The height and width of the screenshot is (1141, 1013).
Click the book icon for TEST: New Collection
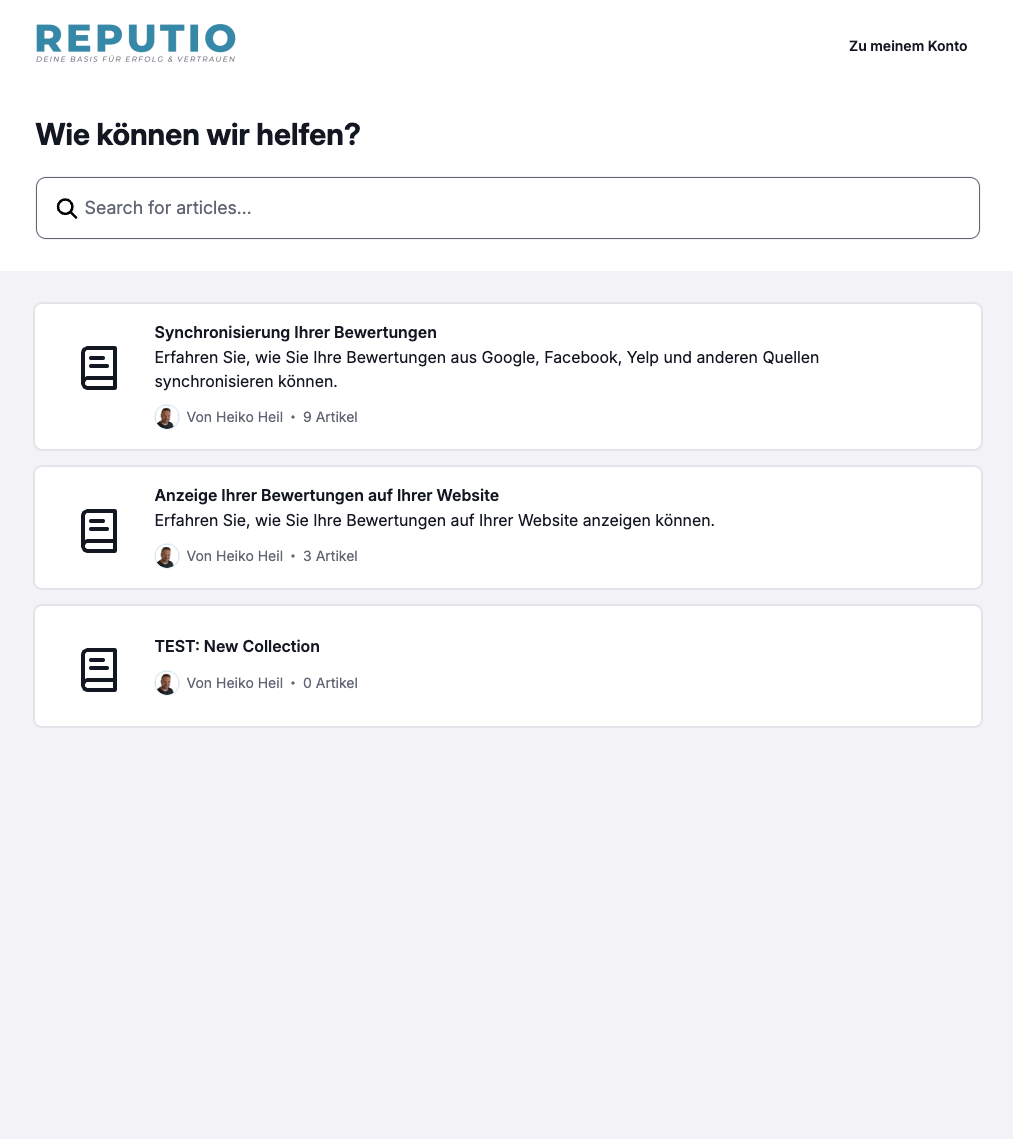pos(99,670)
